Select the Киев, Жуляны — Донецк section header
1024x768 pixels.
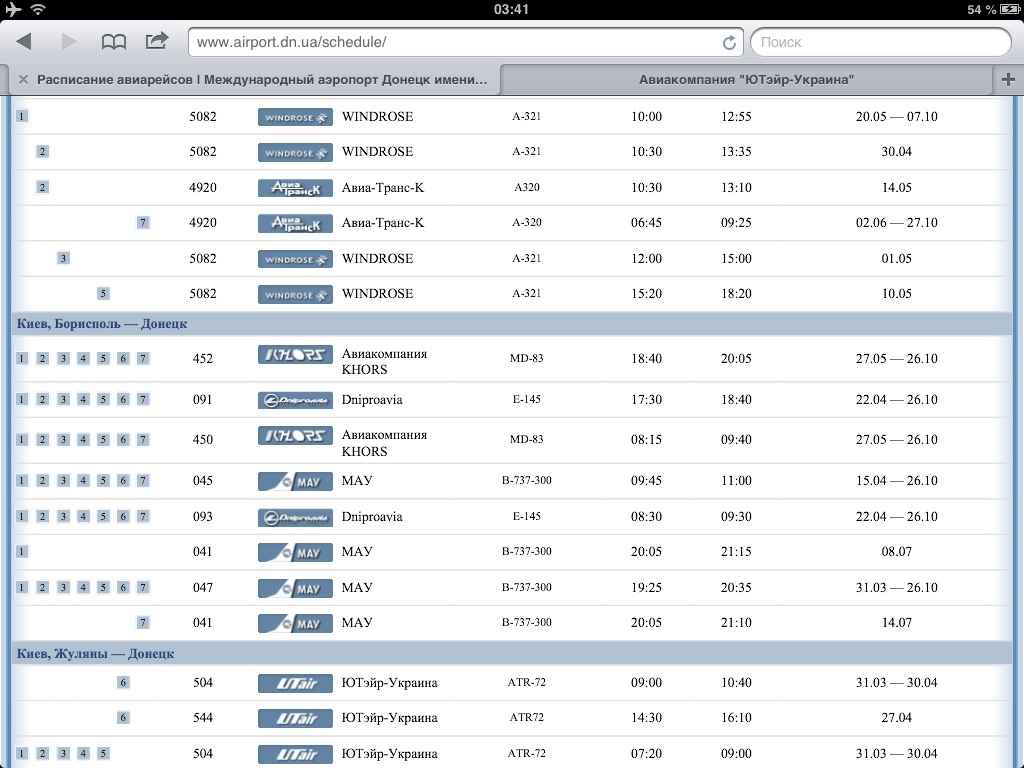(96, 654)
